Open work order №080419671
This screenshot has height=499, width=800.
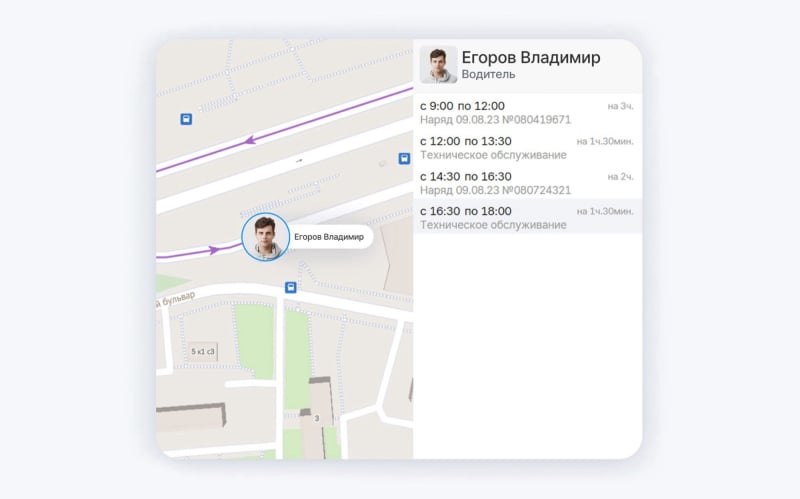(x=495, y=120)
